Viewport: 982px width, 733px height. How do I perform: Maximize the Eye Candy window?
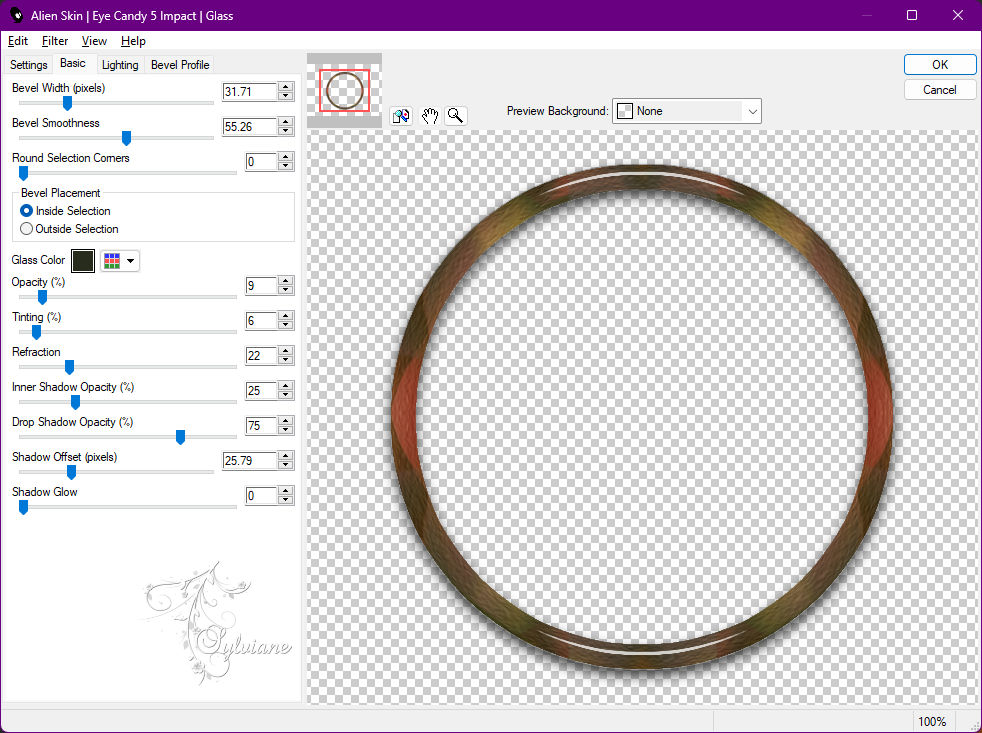tap(912, 15)
